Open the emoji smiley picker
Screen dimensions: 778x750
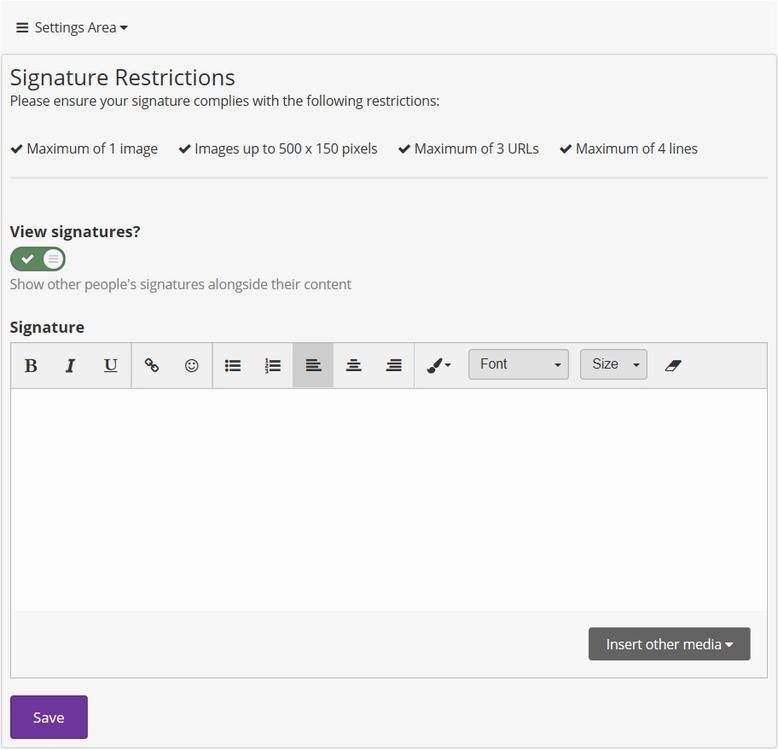click(192, 366)
